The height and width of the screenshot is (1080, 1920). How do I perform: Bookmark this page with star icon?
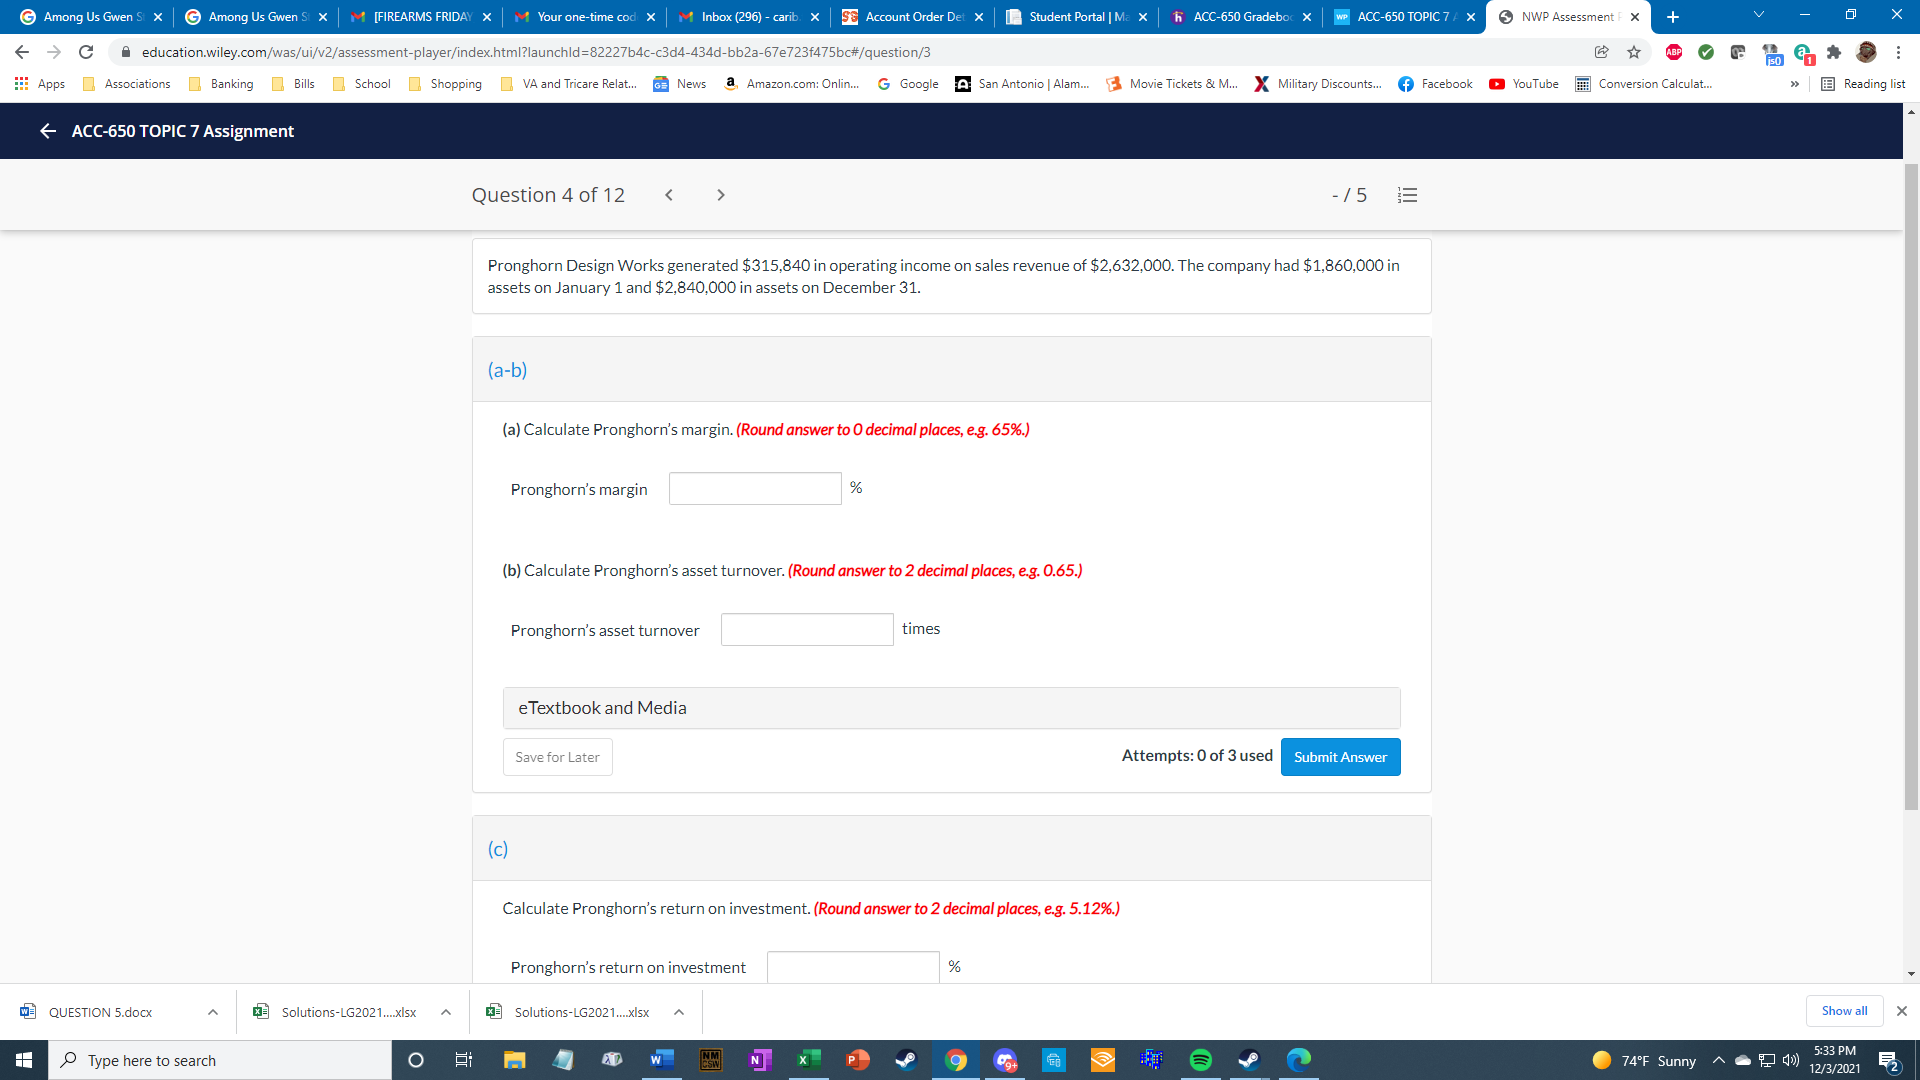point(1634,52)
